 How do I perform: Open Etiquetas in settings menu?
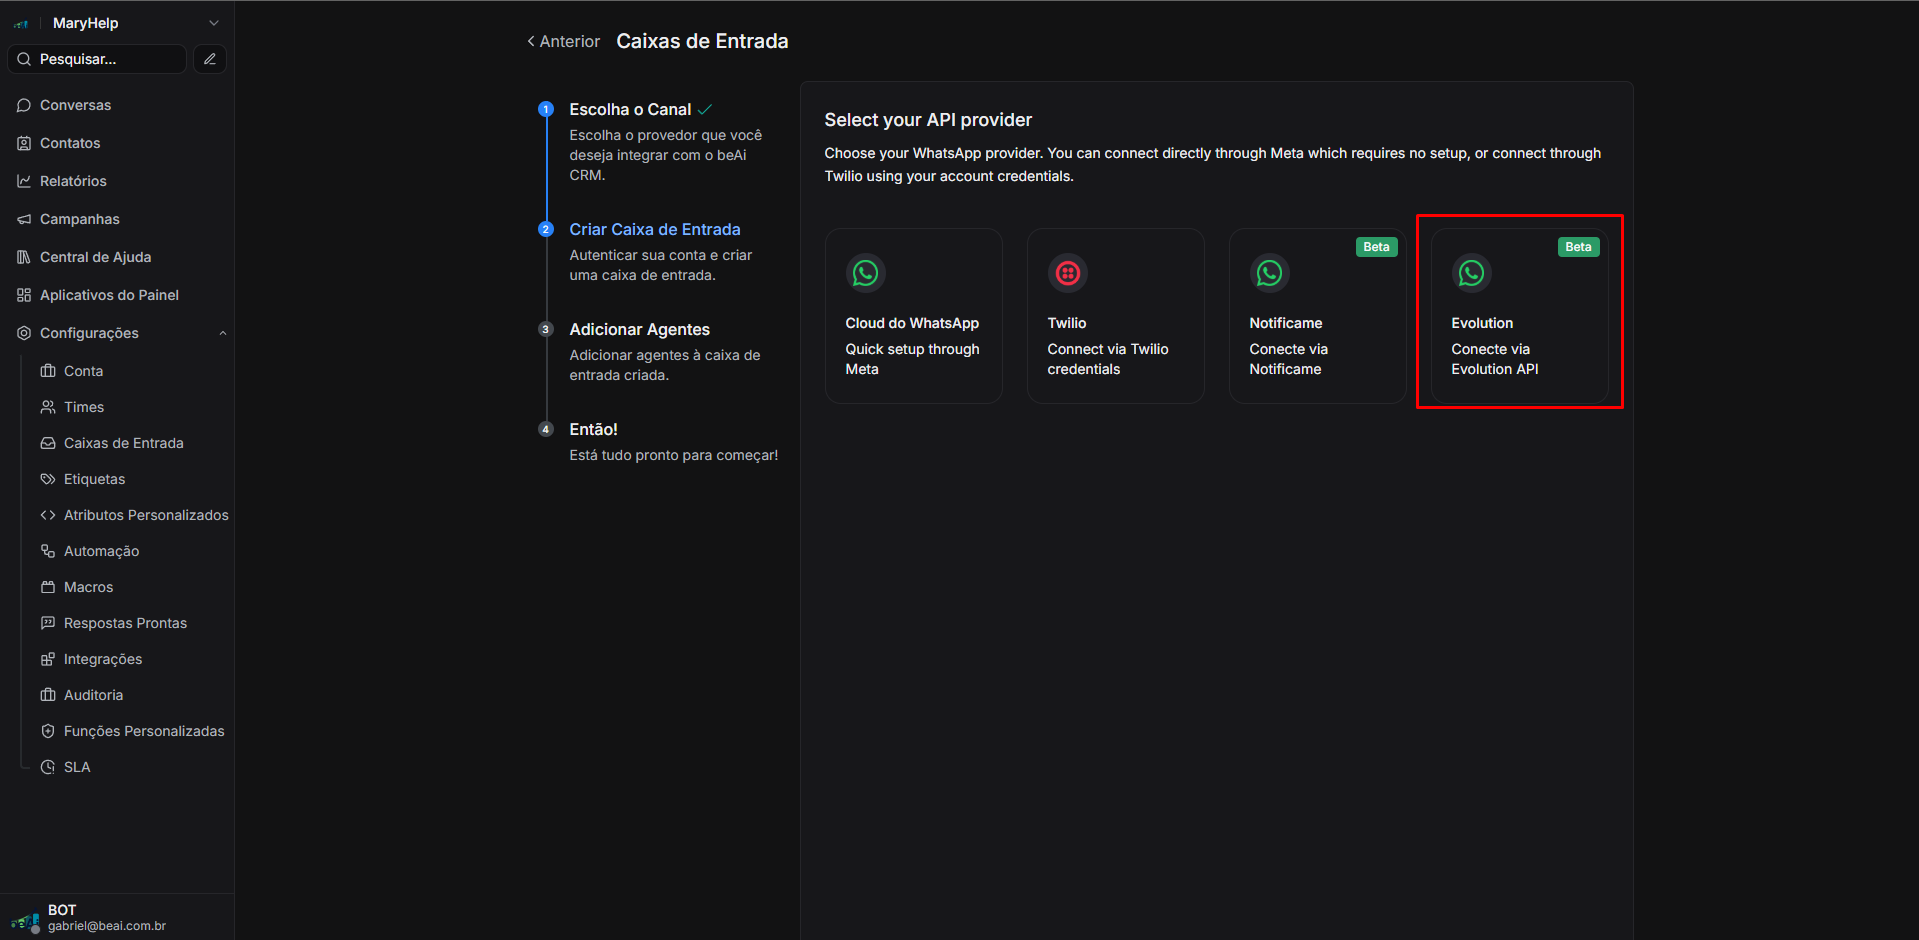(x=94, y=479)
